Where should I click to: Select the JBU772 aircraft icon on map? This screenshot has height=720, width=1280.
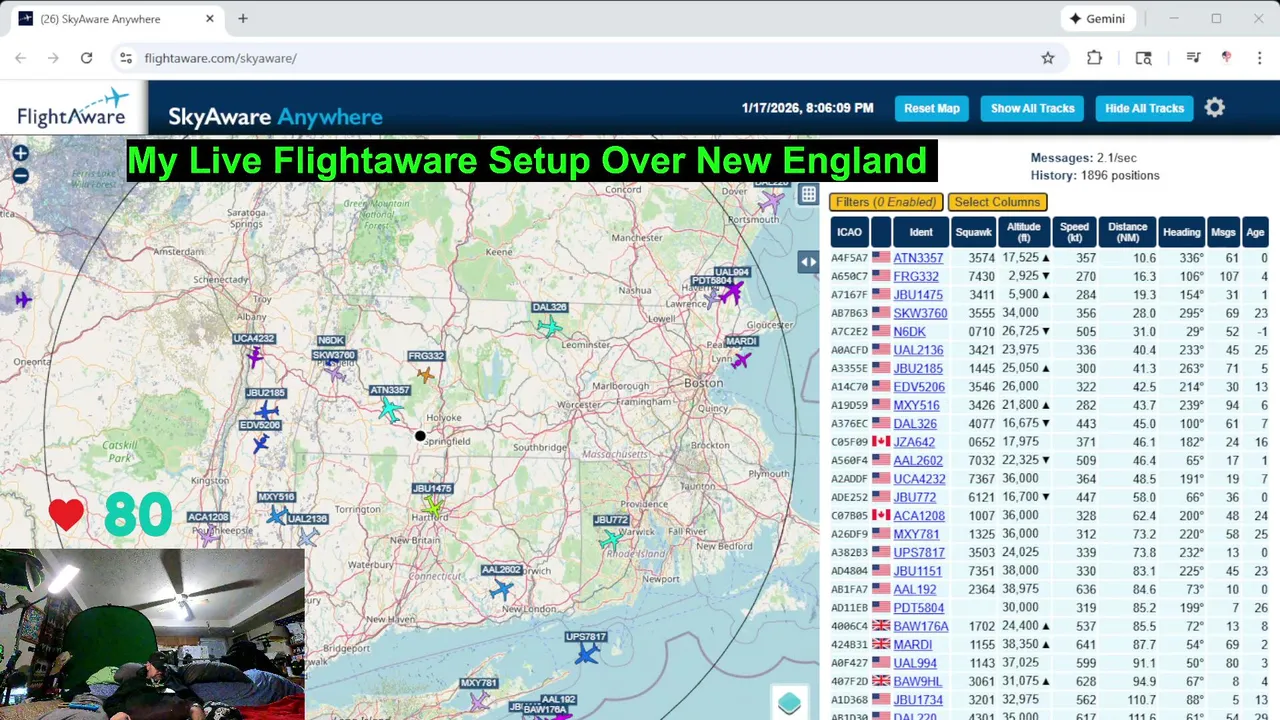610,539
